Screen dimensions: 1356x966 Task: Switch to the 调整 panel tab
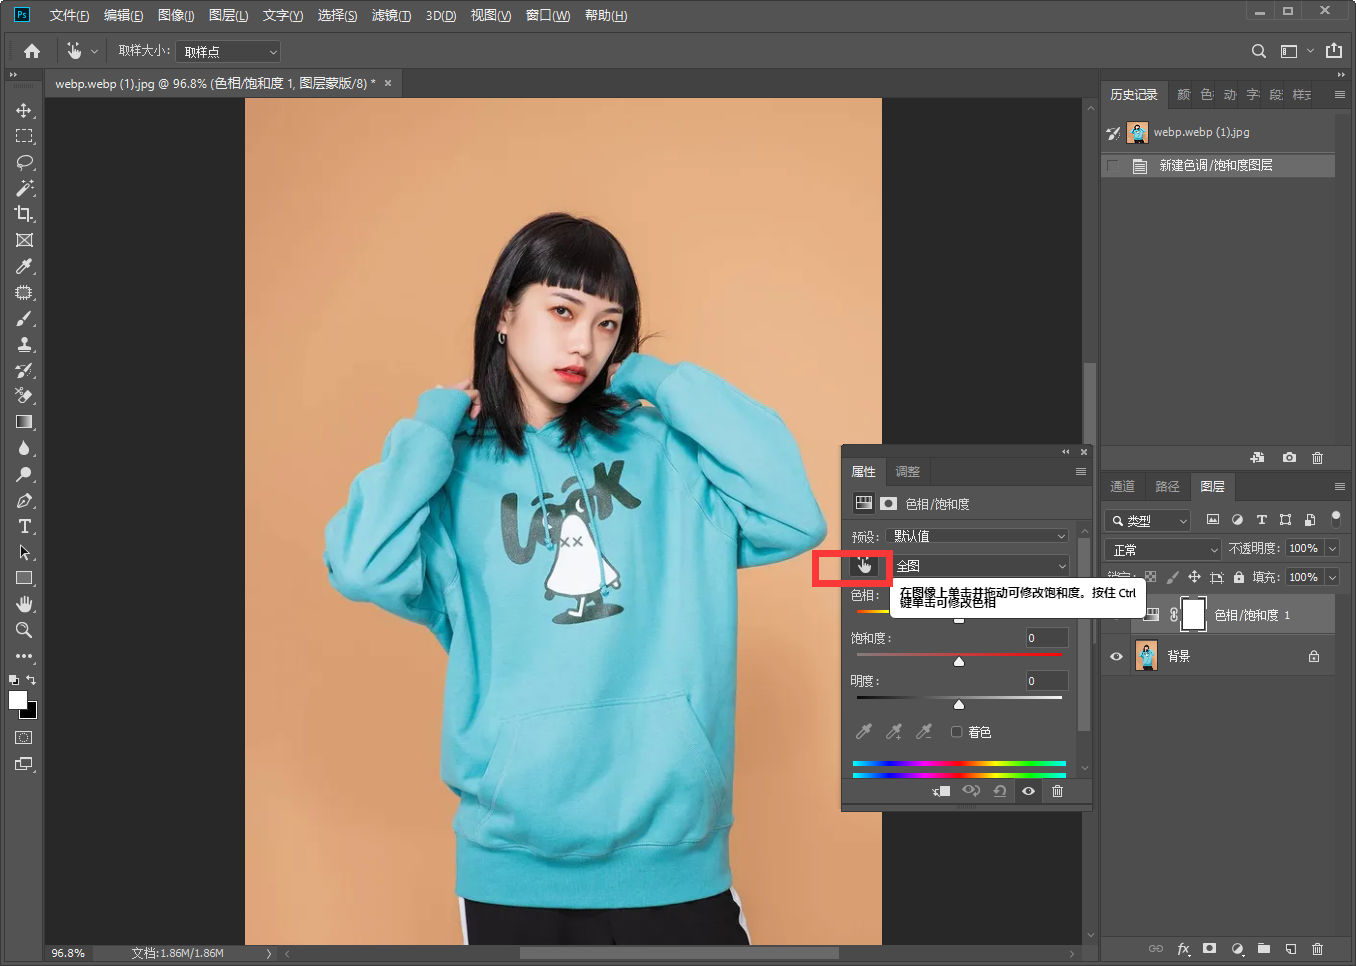pyautogui.click(x=907, y=472)
